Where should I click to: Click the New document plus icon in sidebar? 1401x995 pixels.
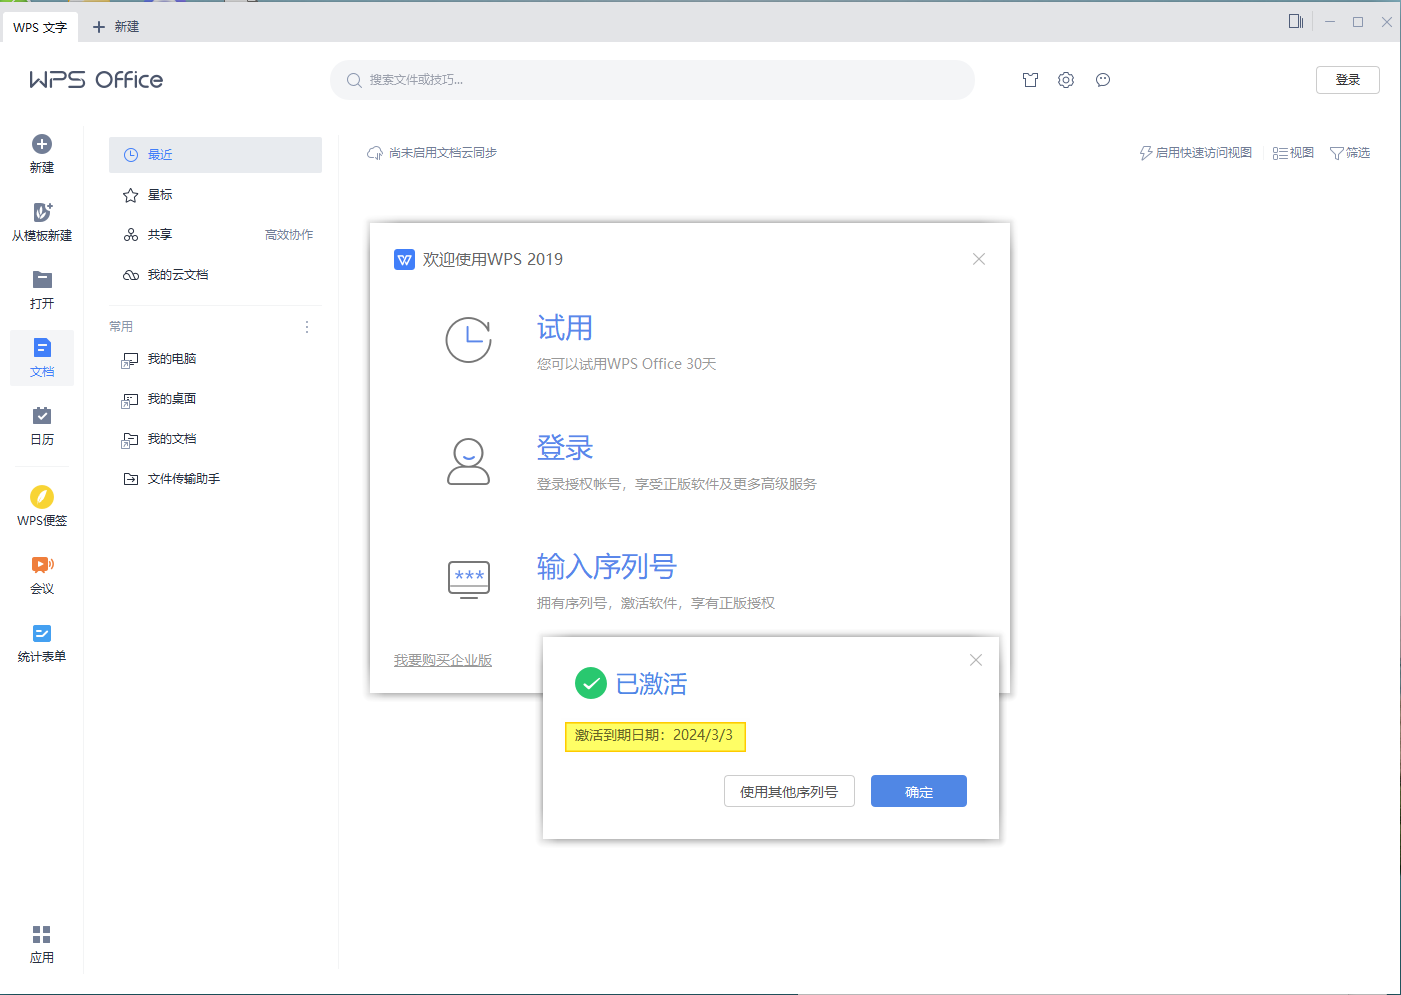click(42, 145)
